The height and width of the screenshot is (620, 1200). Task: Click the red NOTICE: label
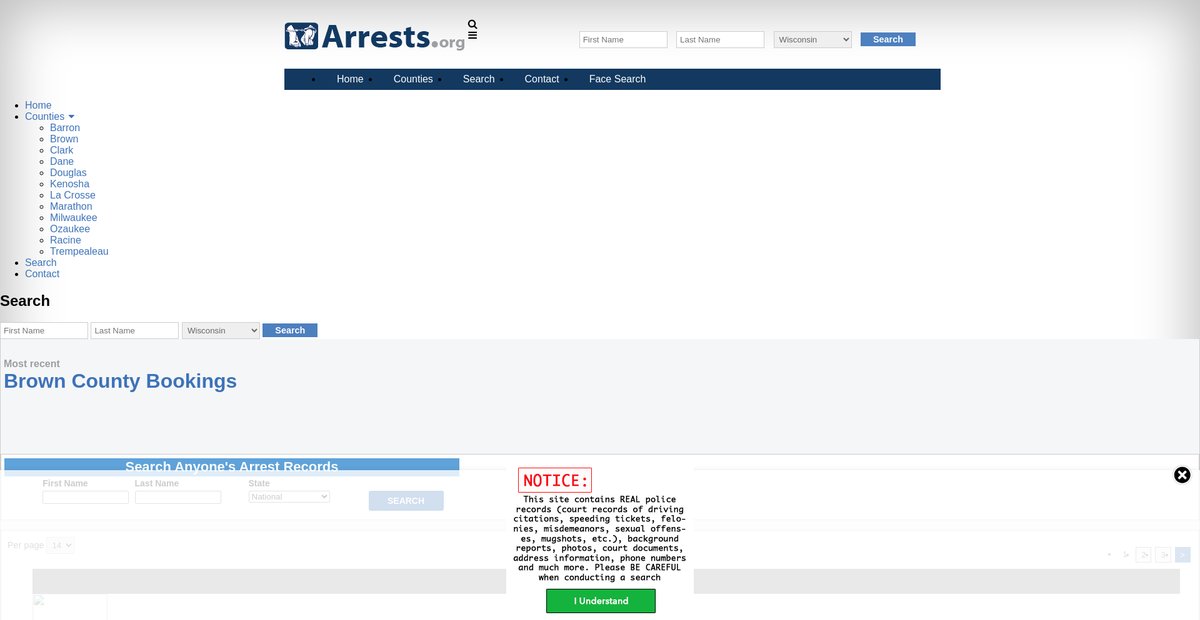click(x=555, y=480)
